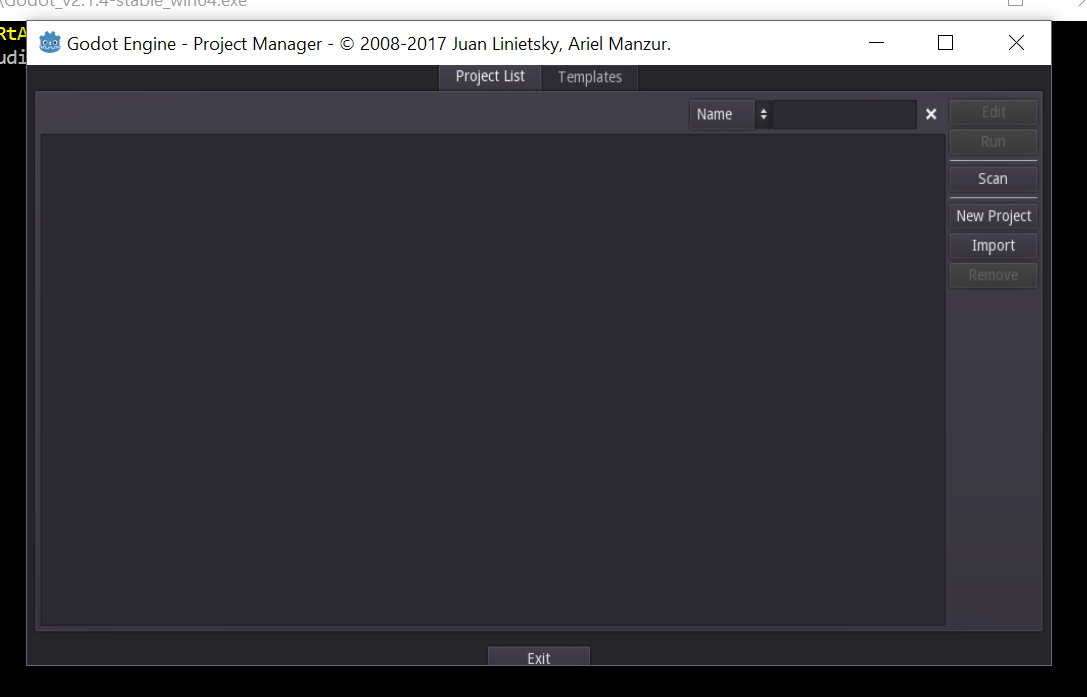
Task: Open the Name sort dropdown
Action: (x=720, y=114)
